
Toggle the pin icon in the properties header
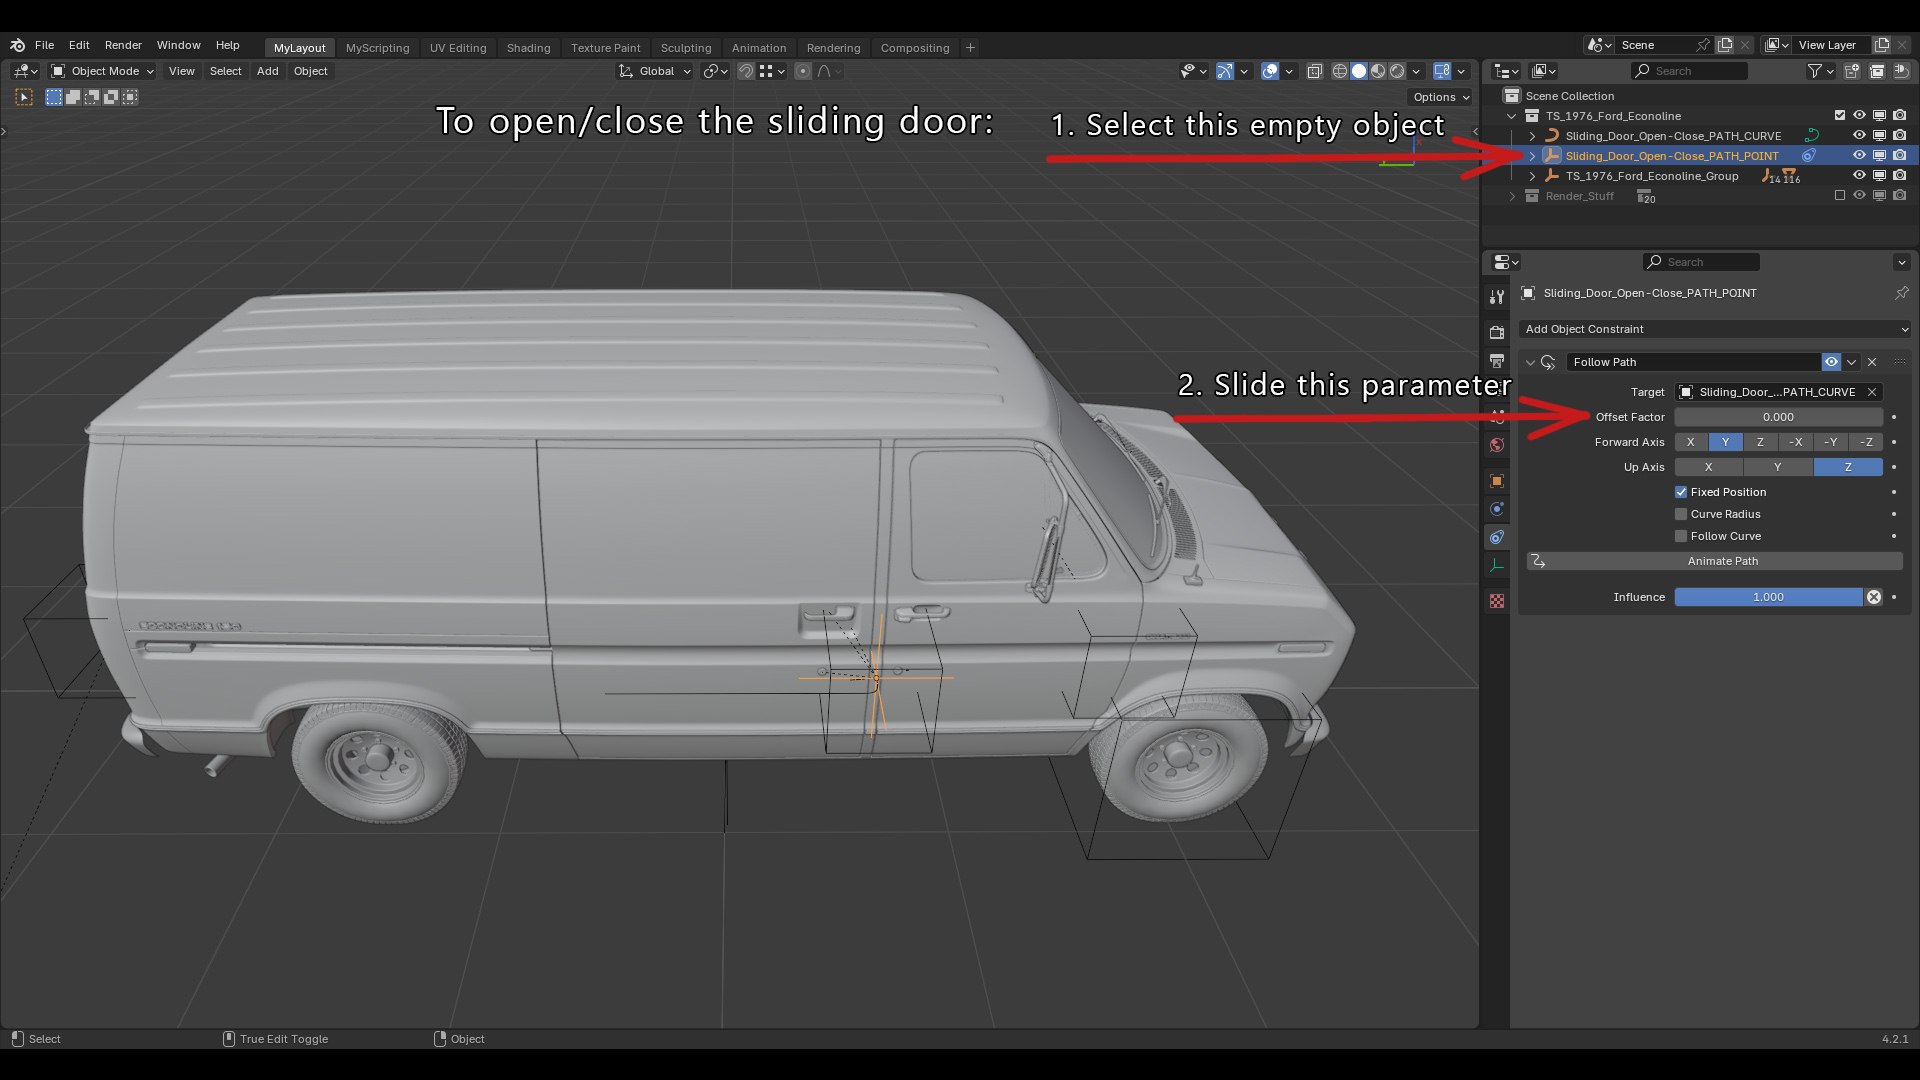[x=1901, y=293]
